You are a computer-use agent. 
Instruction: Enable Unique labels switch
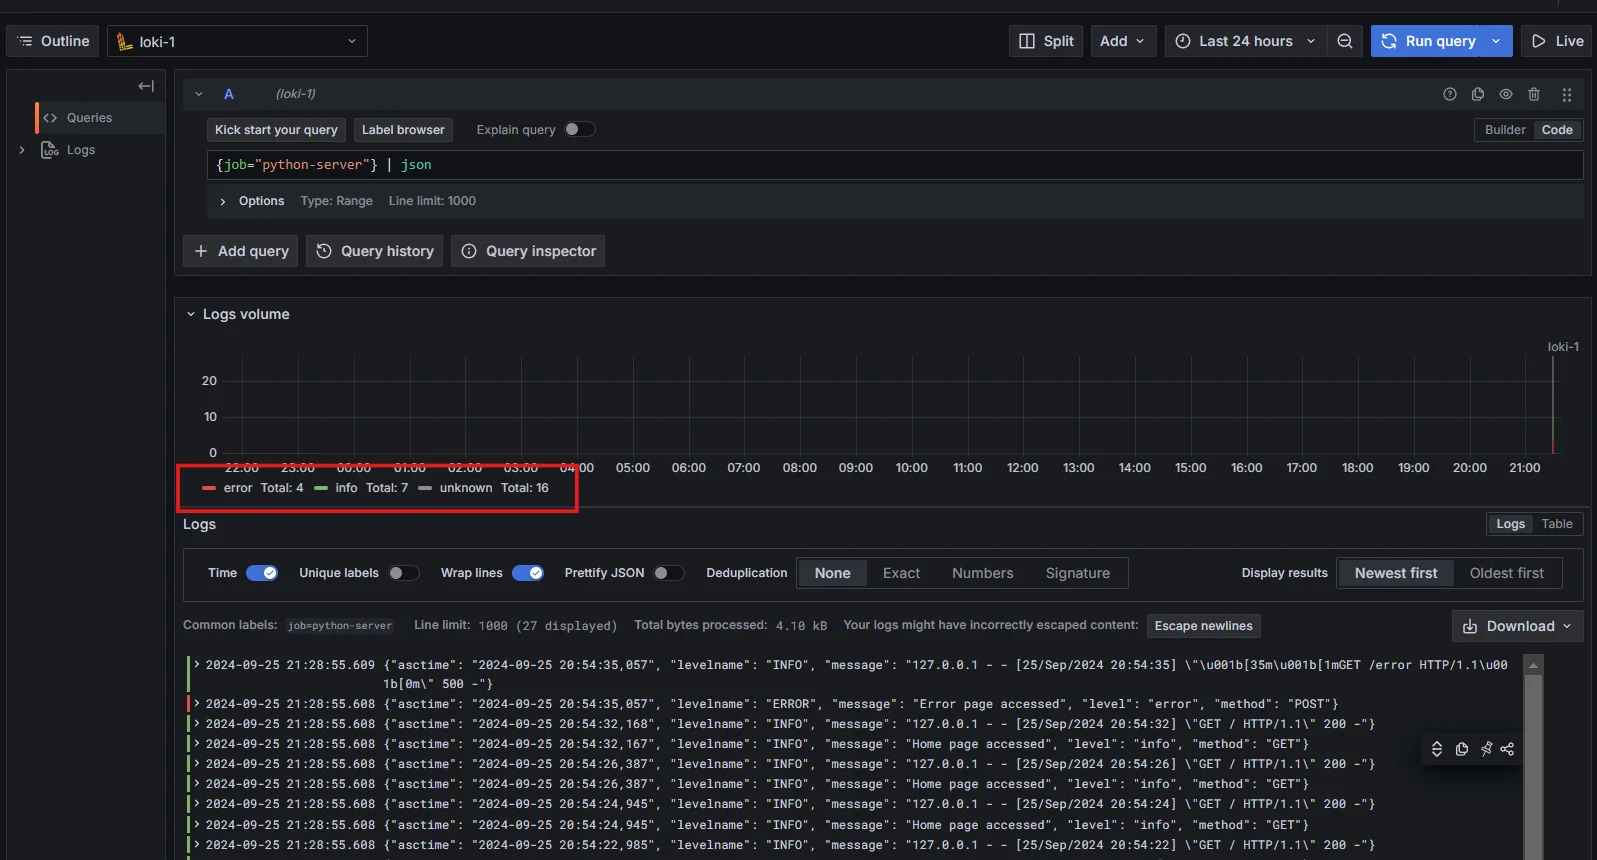coord(403,573)
